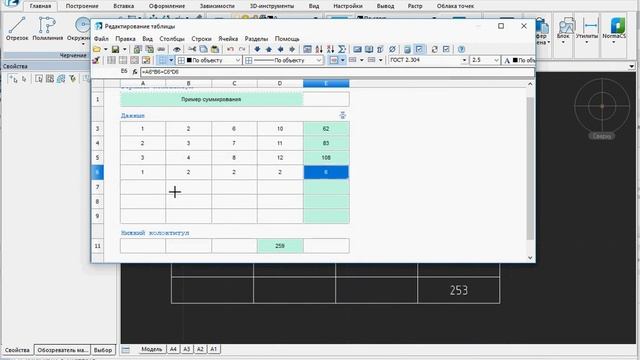Switch to the A4 layout tab
640x360 pixels.
[x=173, y=349]
